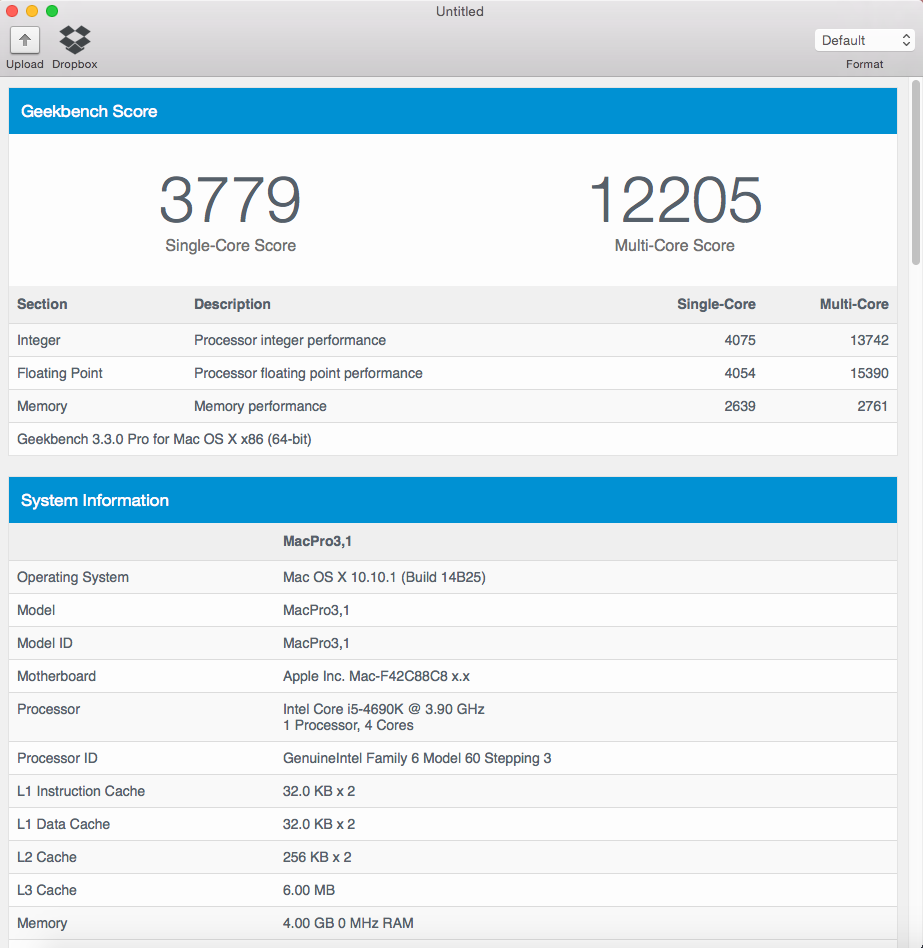Click 'GenuineIntel Family 6 Model 60 Stepping 3'

click(x=417, y=758)
